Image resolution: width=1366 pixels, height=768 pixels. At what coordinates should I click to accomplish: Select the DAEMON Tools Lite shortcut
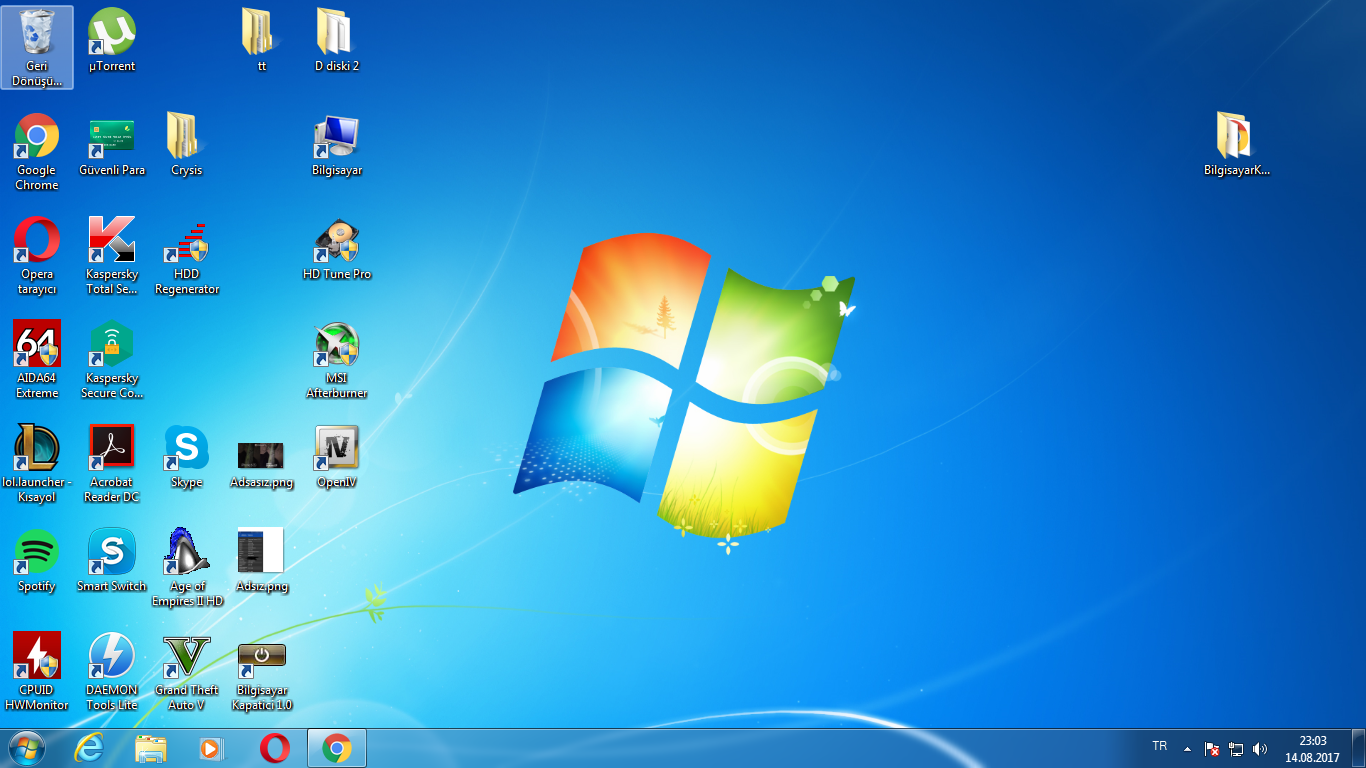pyautogui.click(x=112, y=671)
